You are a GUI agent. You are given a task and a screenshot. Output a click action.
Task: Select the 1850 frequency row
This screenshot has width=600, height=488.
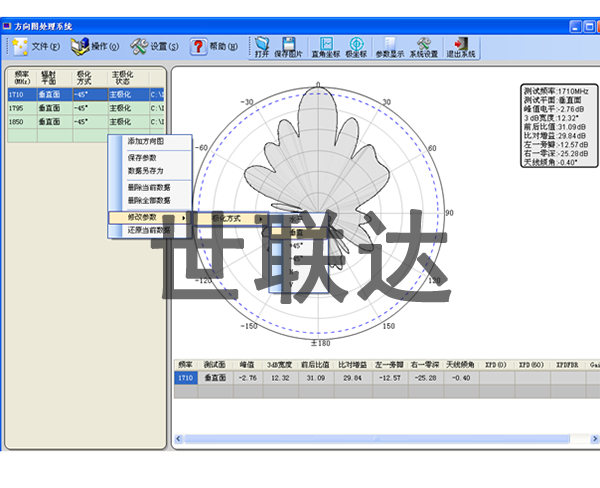pyautogui.click(x=86, y=122)
